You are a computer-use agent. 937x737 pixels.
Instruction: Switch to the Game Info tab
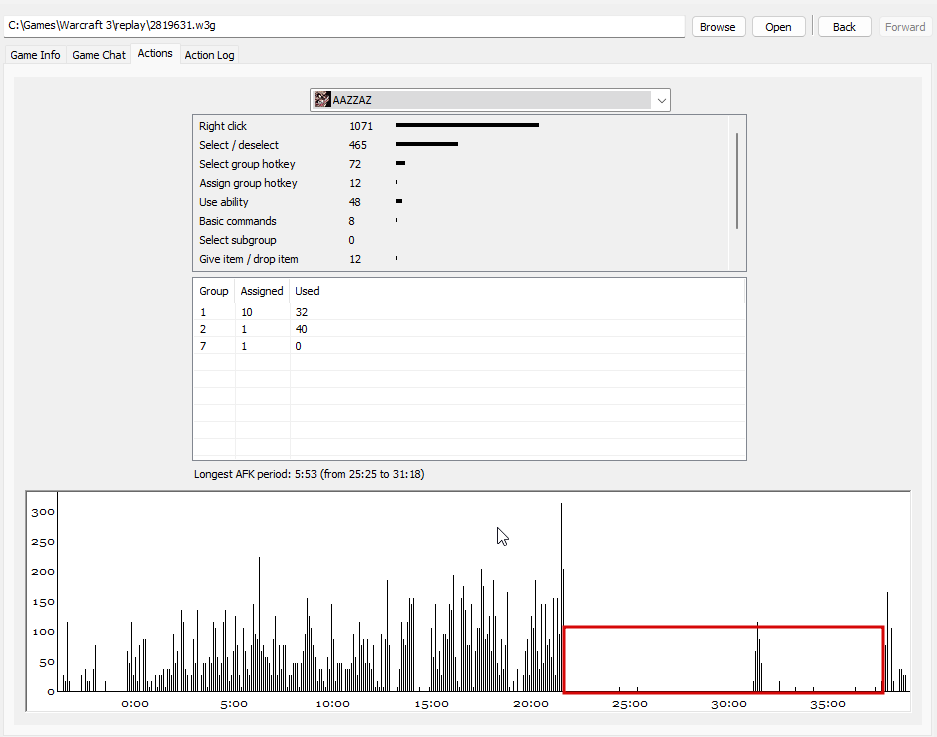pyautogui.click(x=35, y=55)
